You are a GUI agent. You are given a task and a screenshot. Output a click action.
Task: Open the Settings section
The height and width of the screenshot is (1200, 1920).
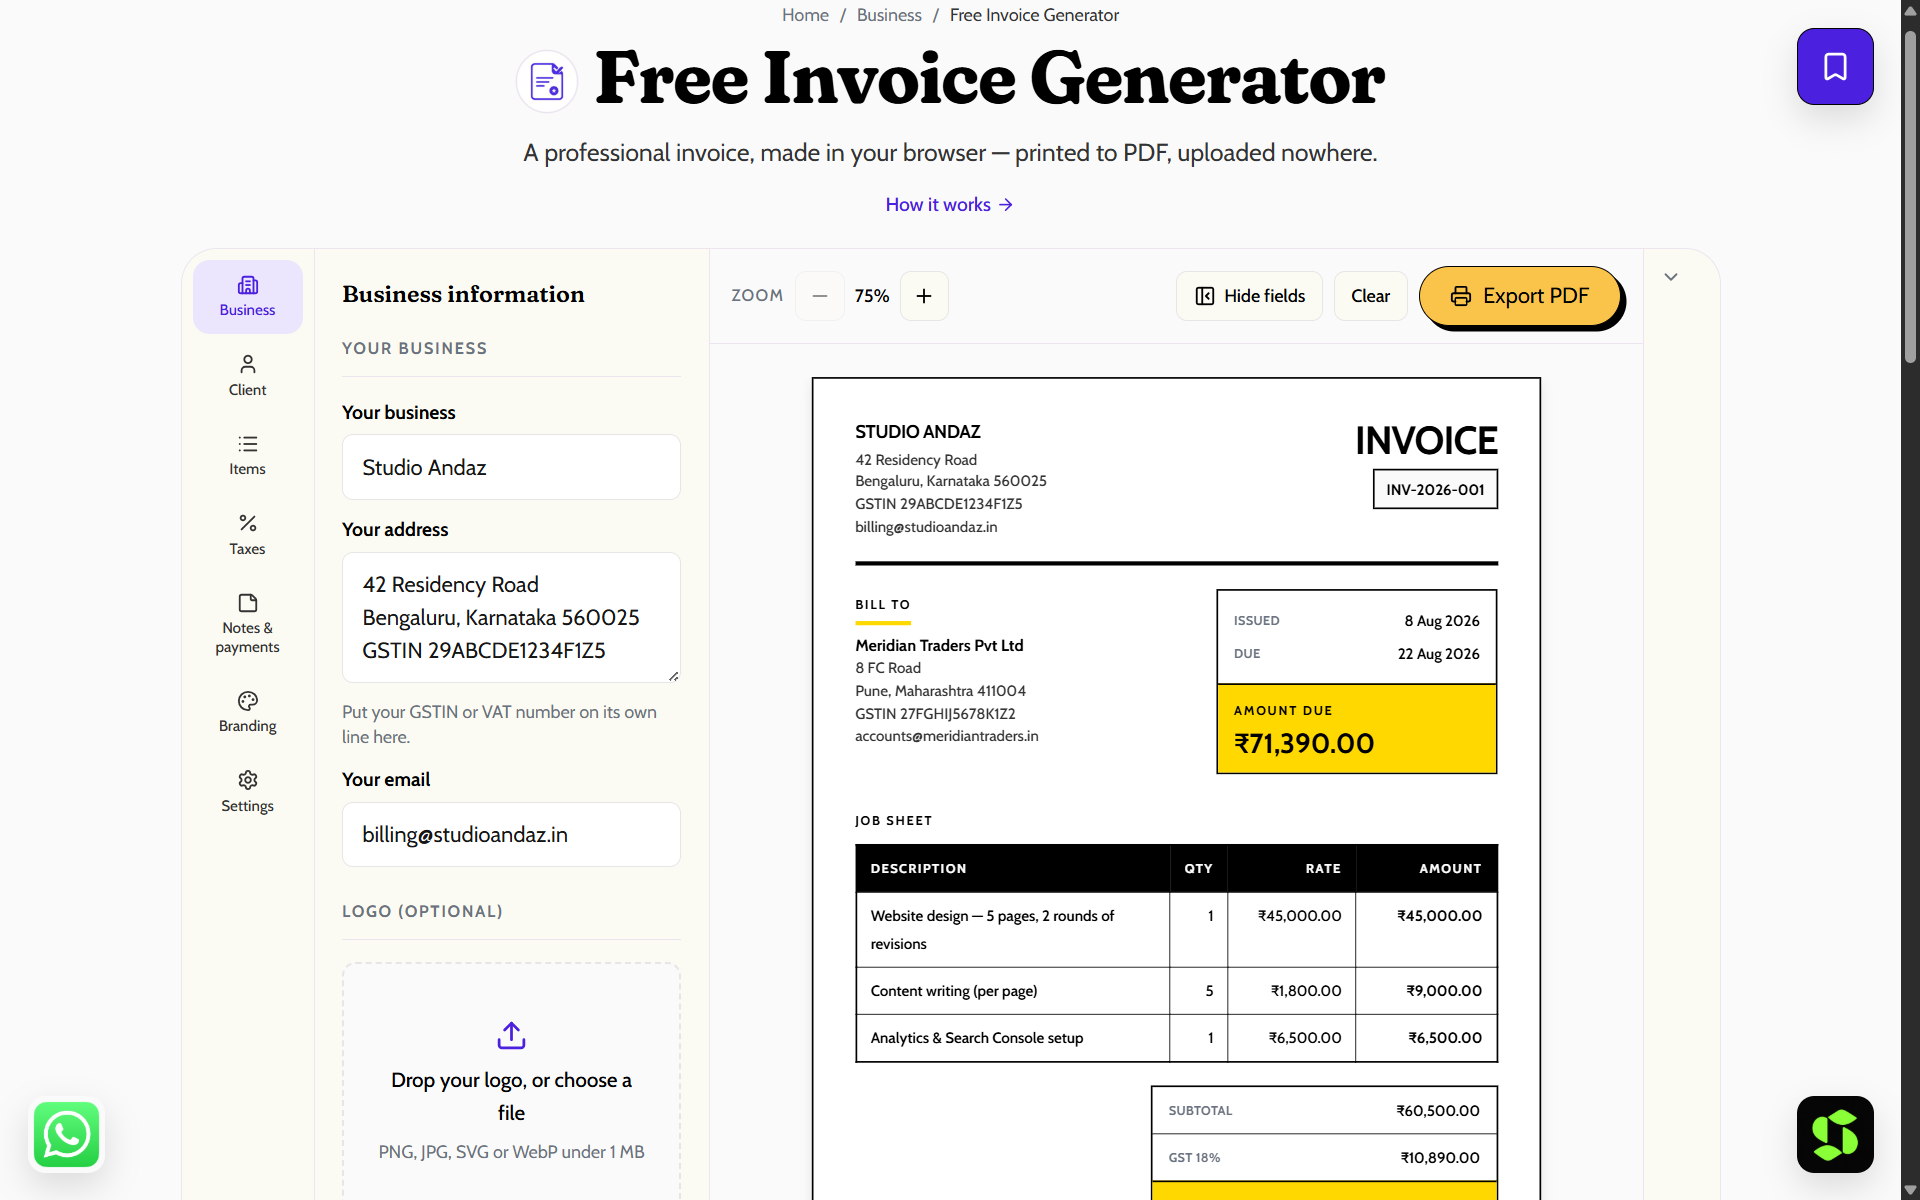point(248,792)
